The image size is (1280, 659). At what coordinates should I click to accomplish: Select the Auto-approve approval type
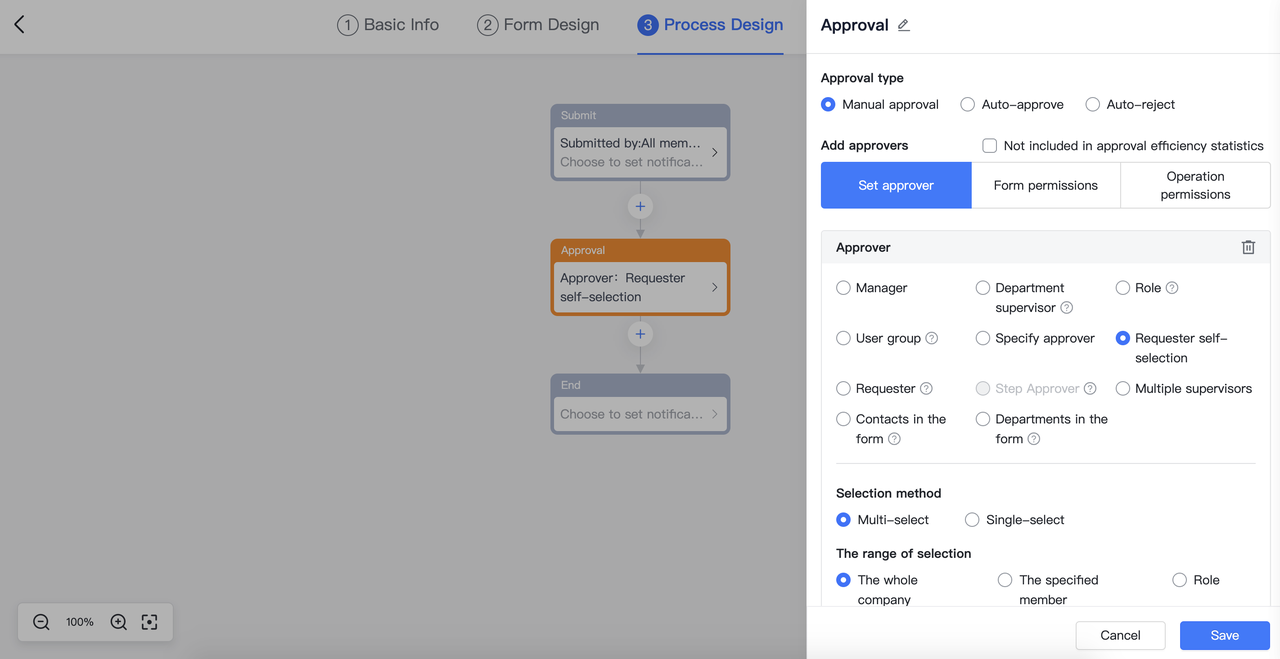click(968, 104)
